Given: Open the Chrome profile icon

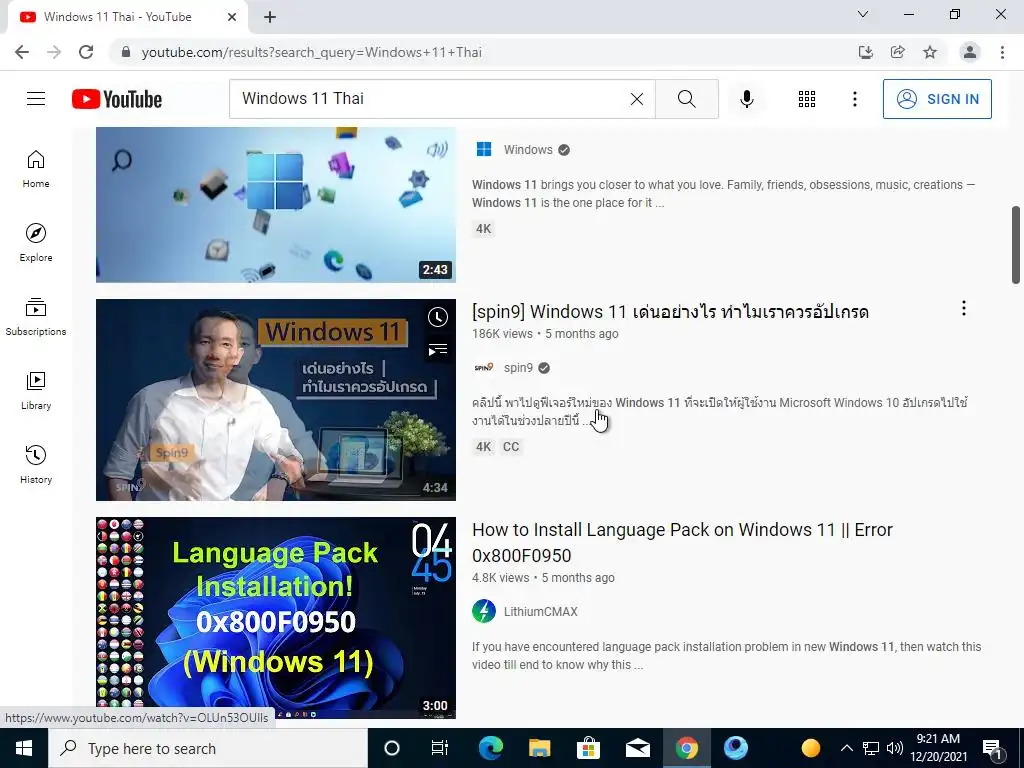Looking at the screenshot, I should tap(970, 52).
